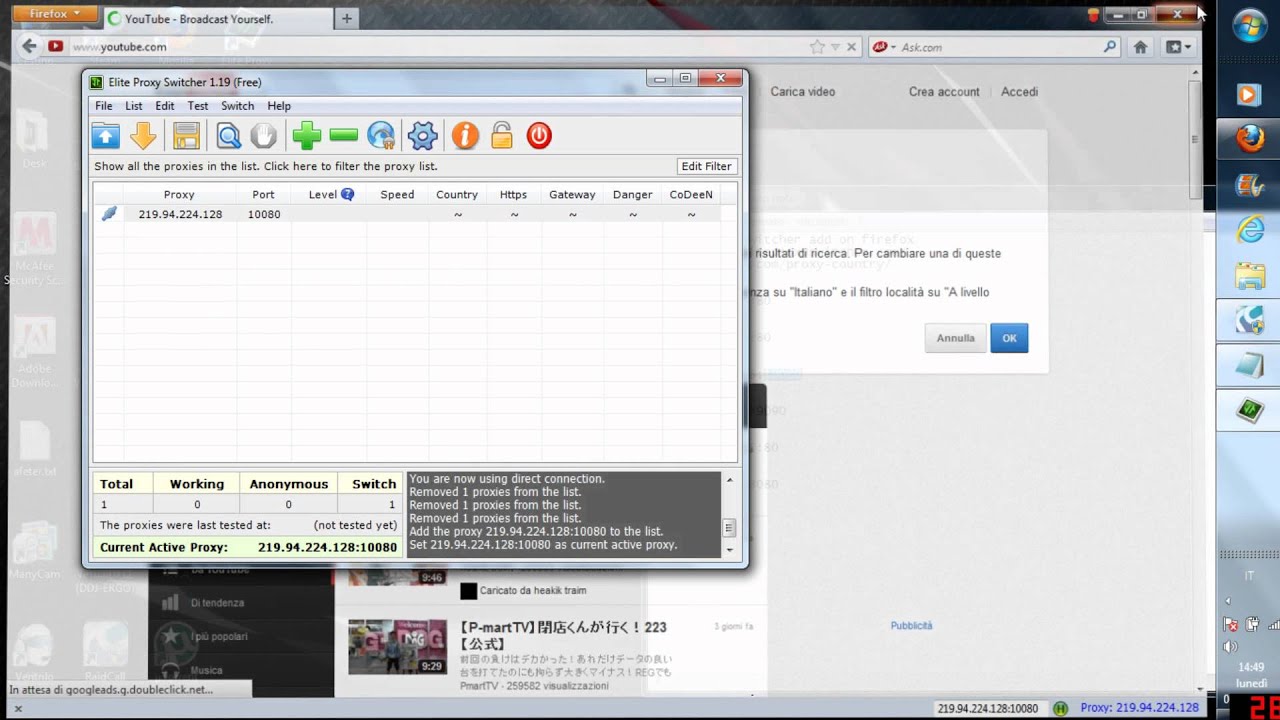Image resolution: width=1280 pixels, height=720 pixels.
Task: Launch Firefox from the taskbar
Action: pos(1249,139)
